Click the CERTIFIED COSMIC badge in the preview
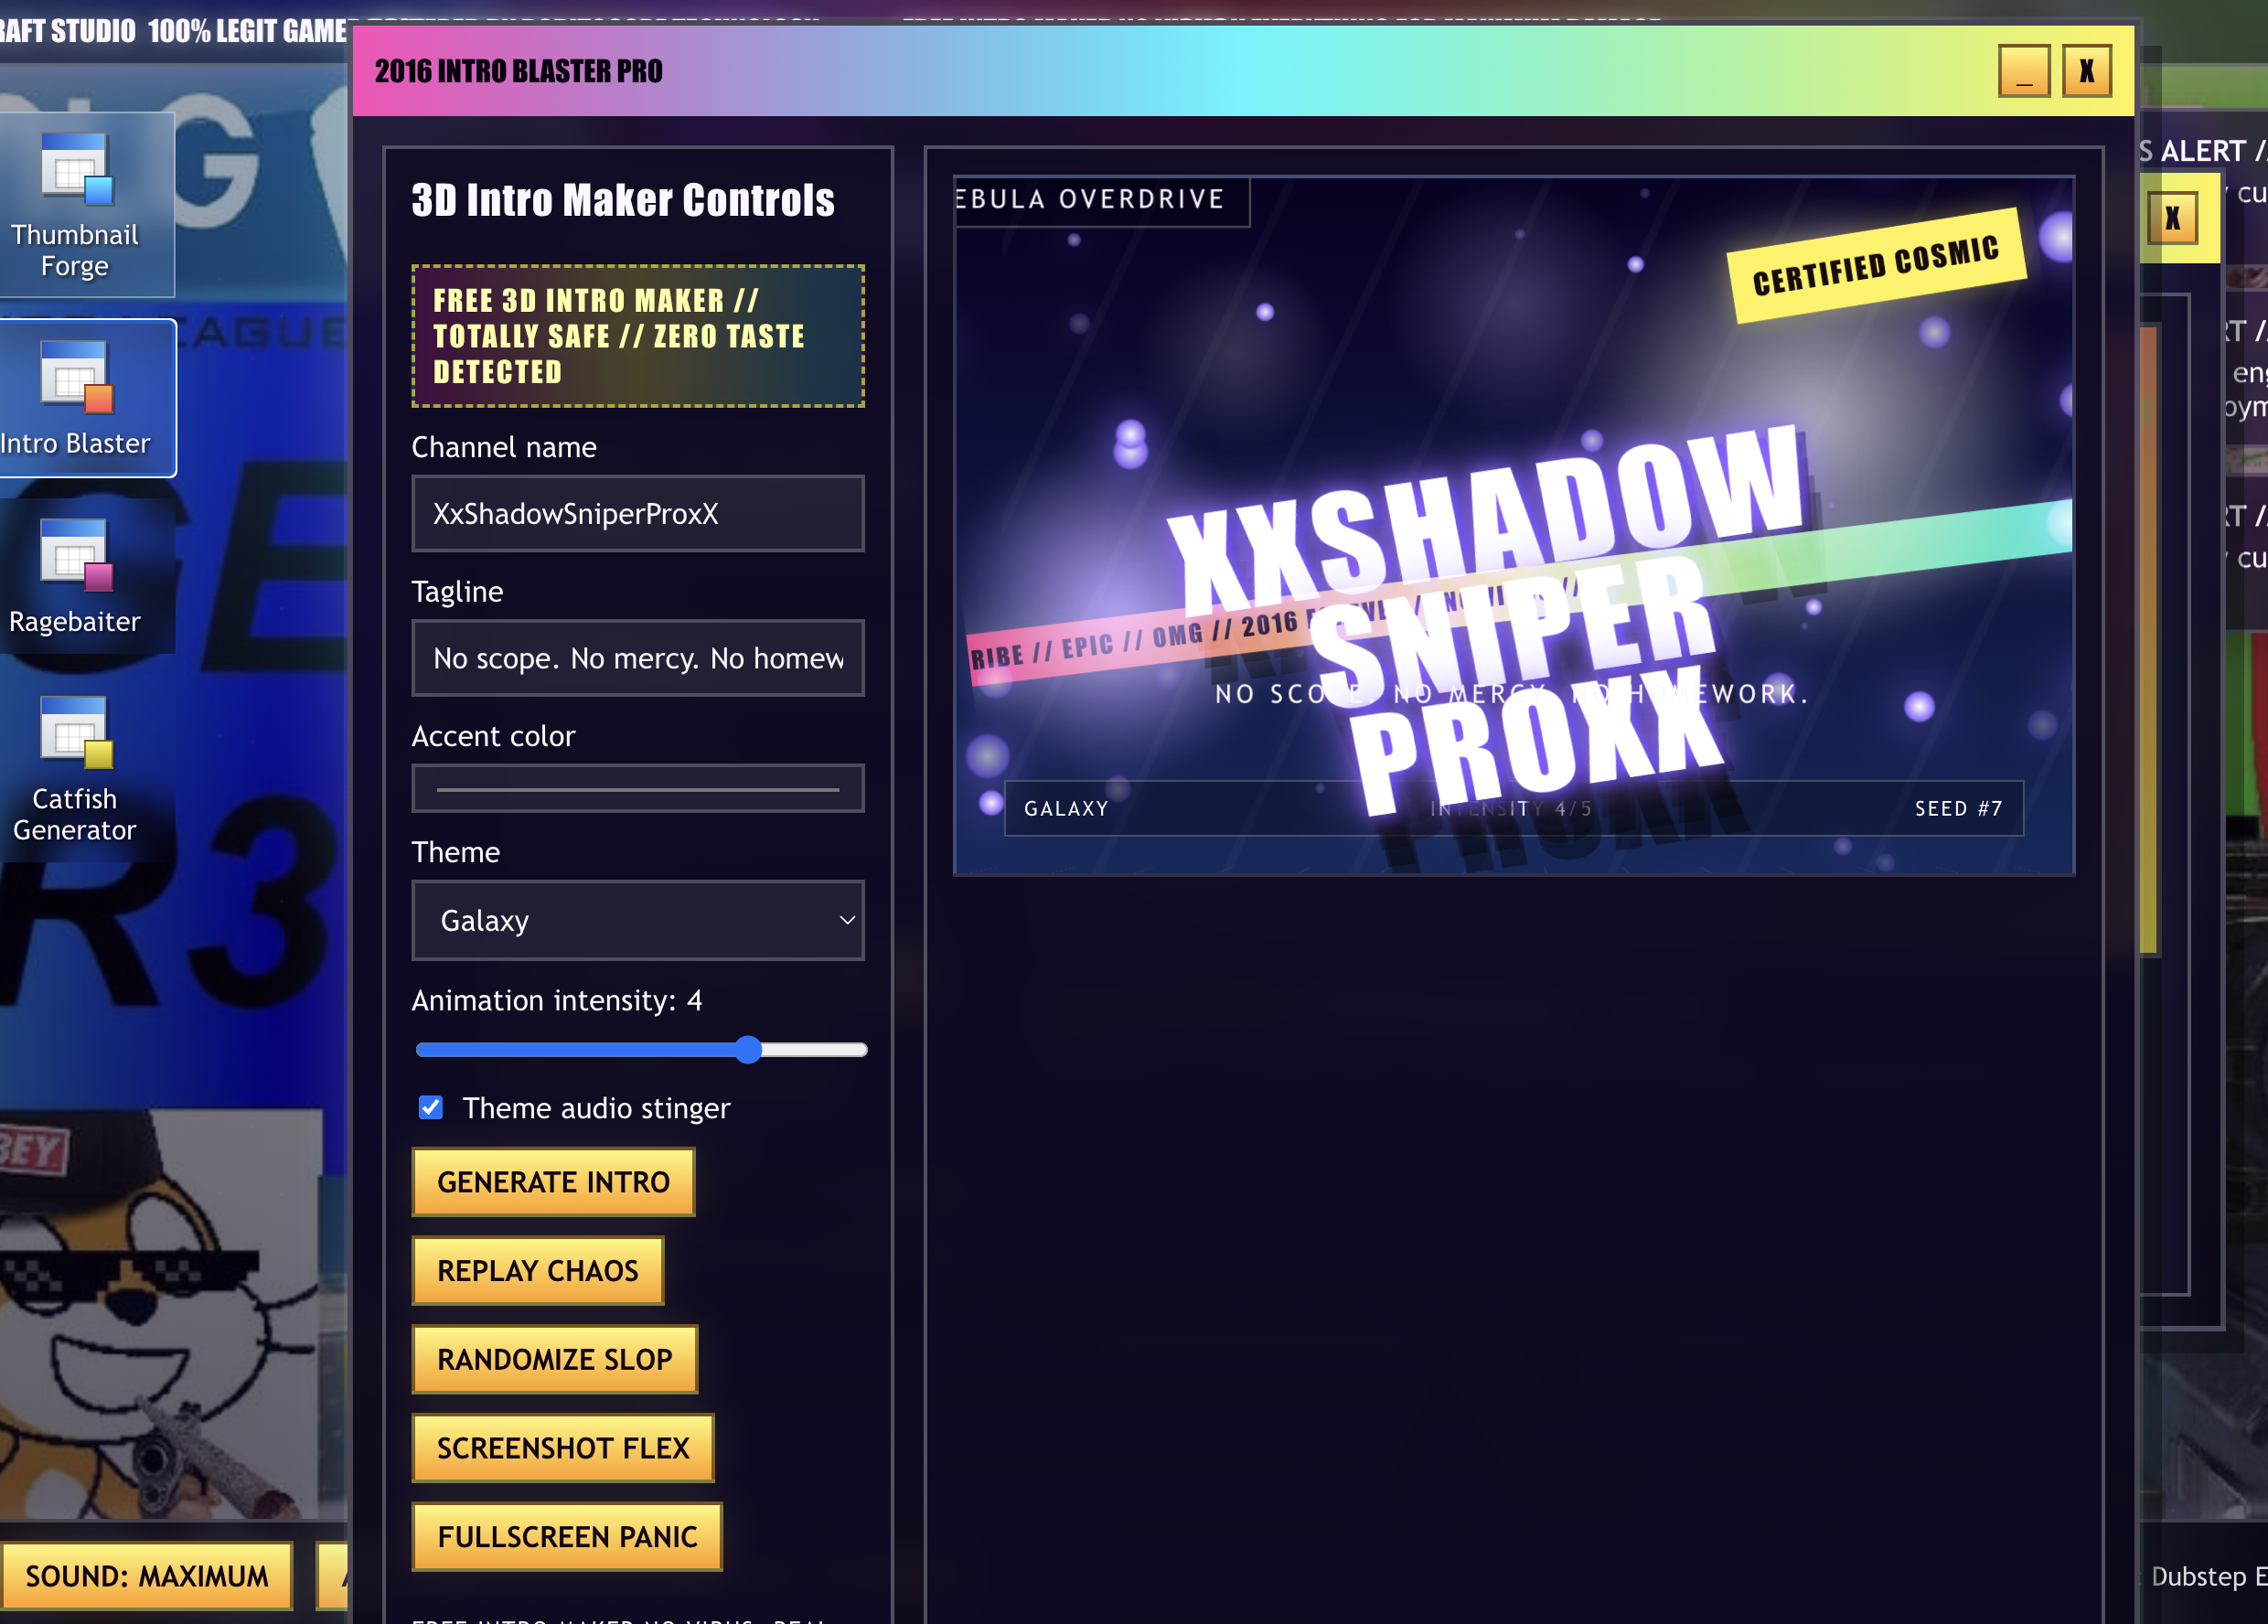Screen dimensions: 2268x1624 pyautogui.click(x=1876, y=266)
